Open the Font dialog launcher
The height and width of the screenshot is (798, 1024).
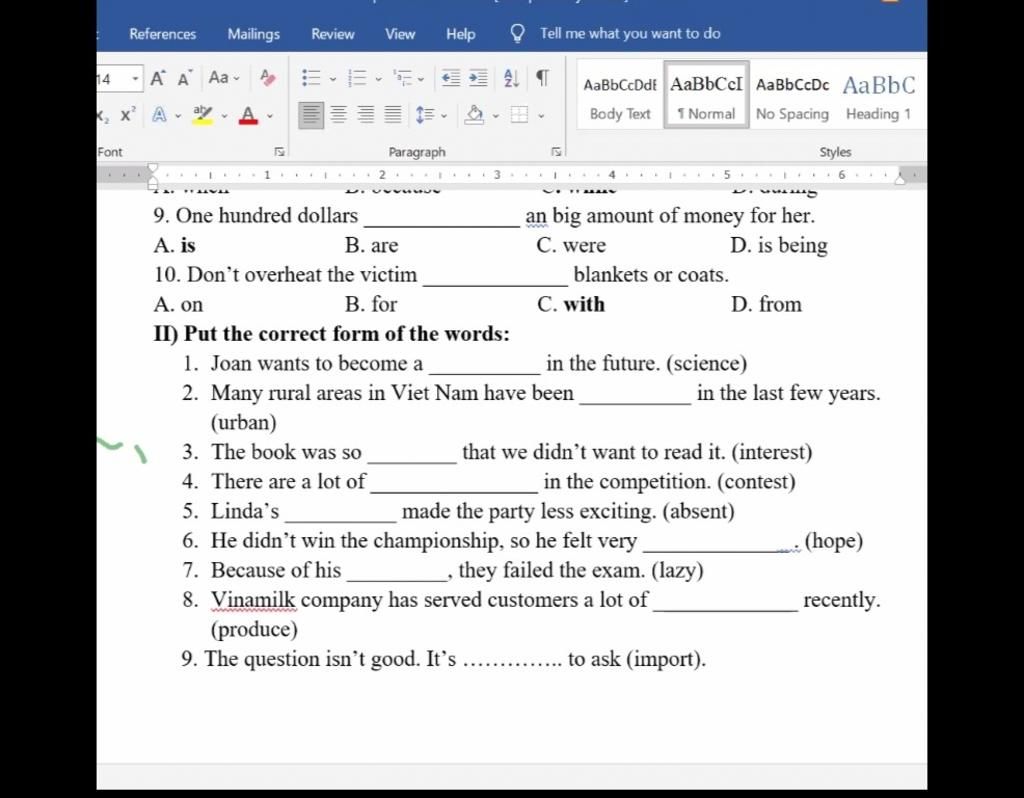pyautogui.click(x=280, y=152)
